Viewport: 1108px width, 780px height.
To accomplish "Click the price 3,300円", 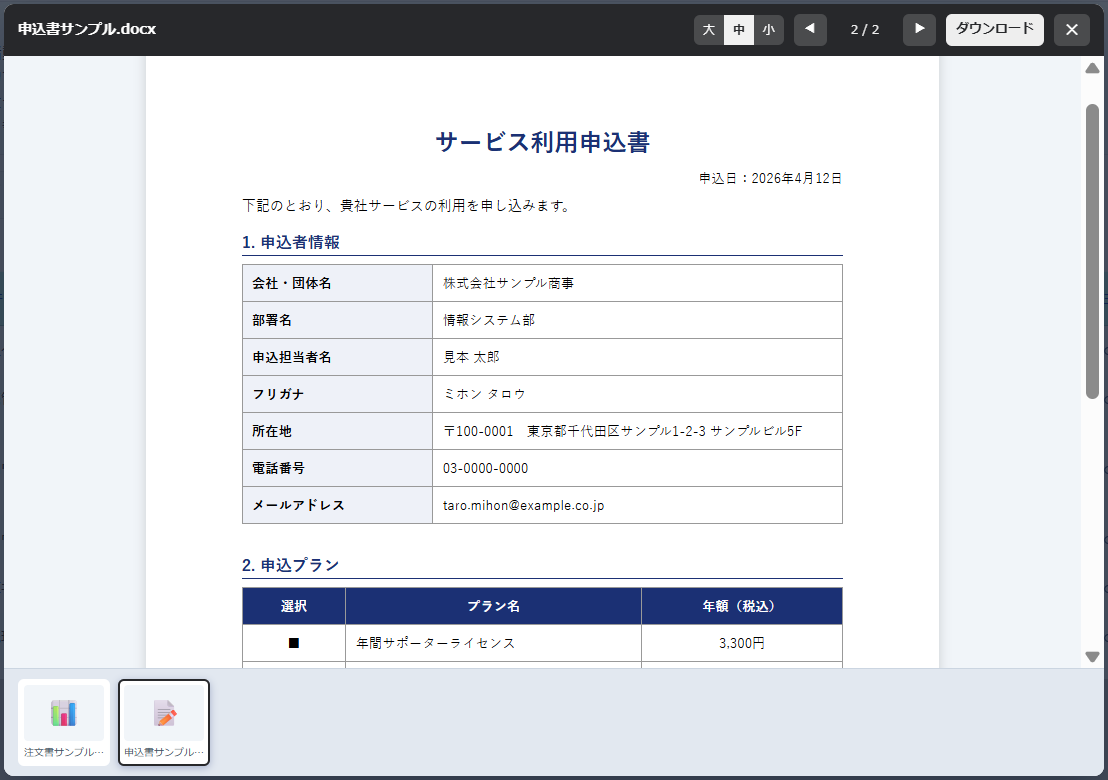I will pyautogui.click(x=742, y=643).
